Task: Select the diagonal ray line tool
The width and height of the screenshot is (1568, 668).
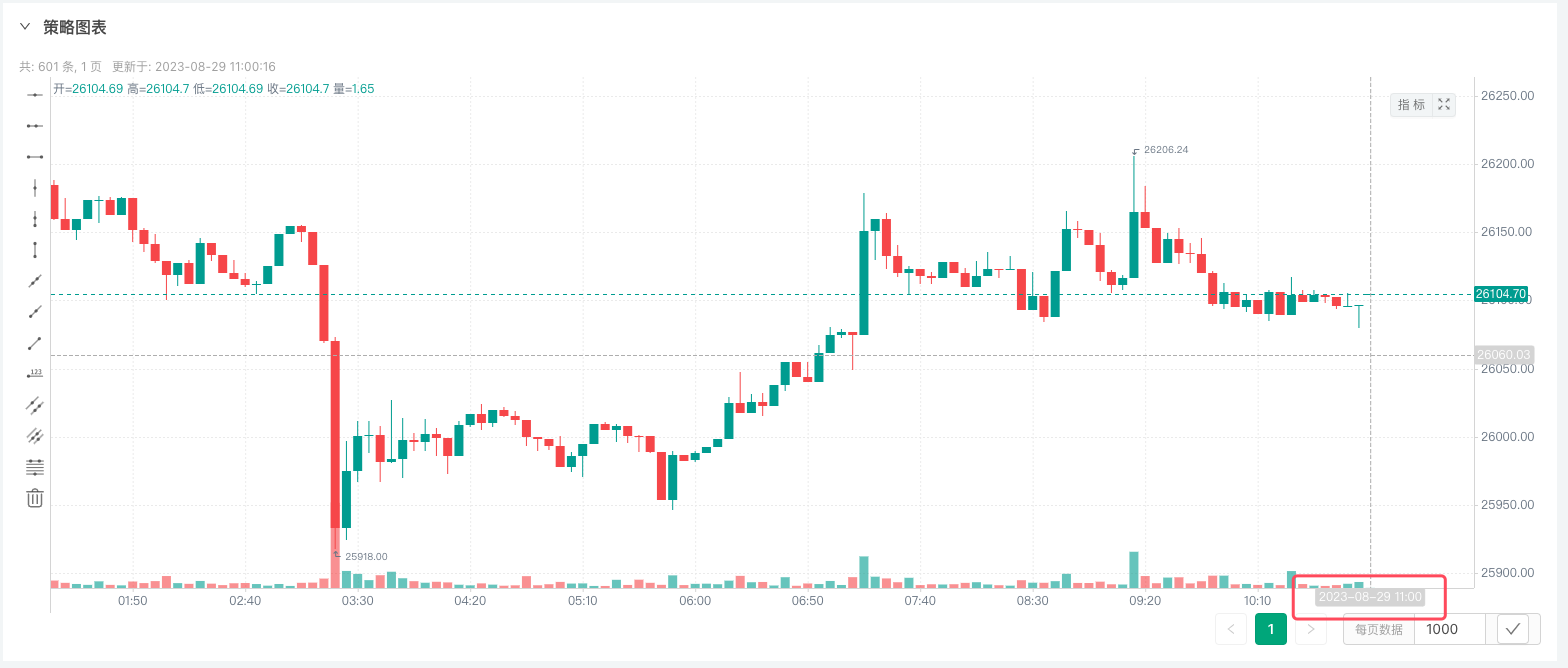Action: (35, 312)
